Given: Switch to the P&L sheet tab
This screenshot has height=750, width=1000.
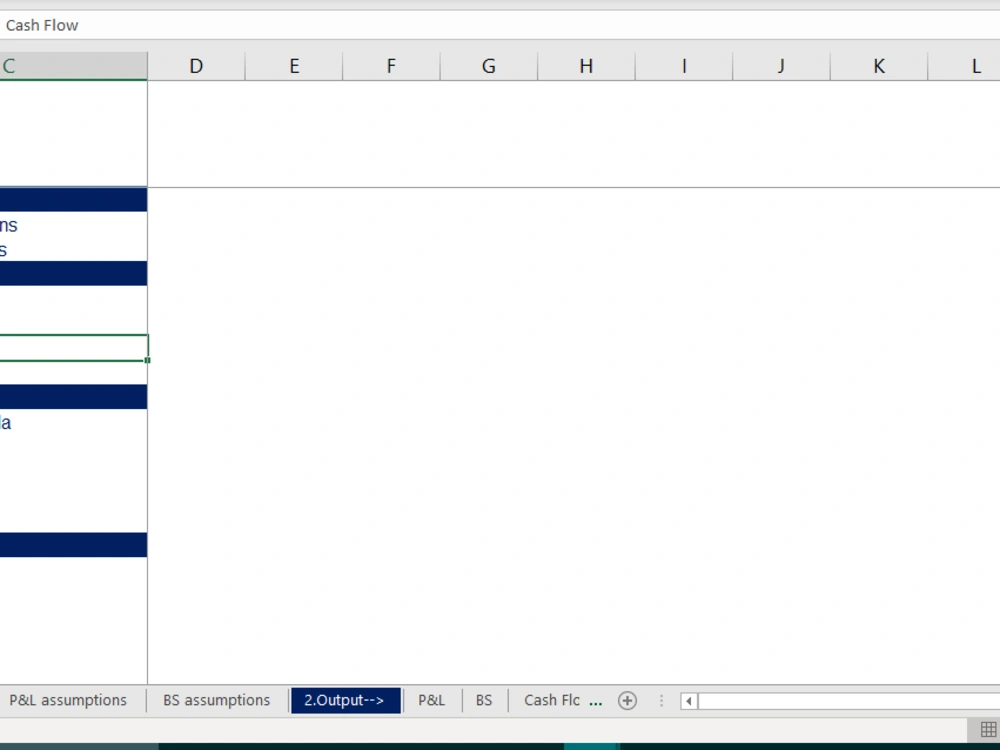Looking at the screenshot, I should (432, 700).
